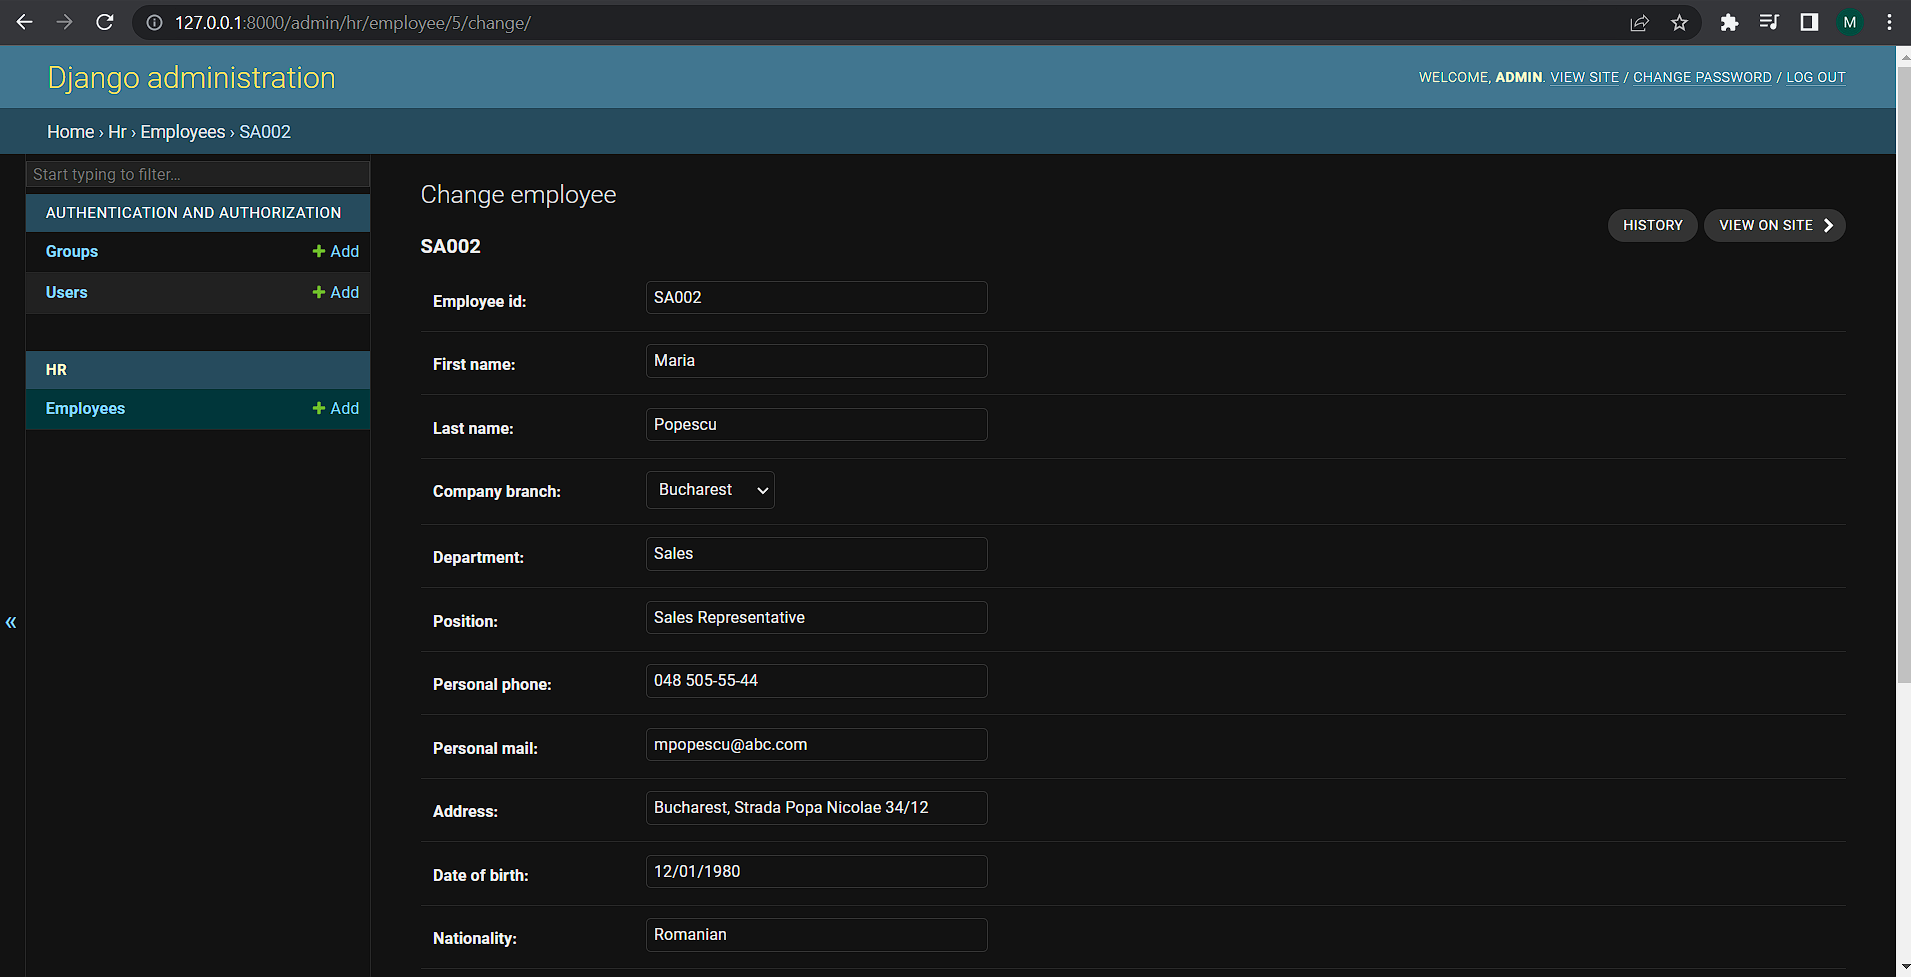
Task: Collapse the sidebar with the chevron
Action: point(11,622)
